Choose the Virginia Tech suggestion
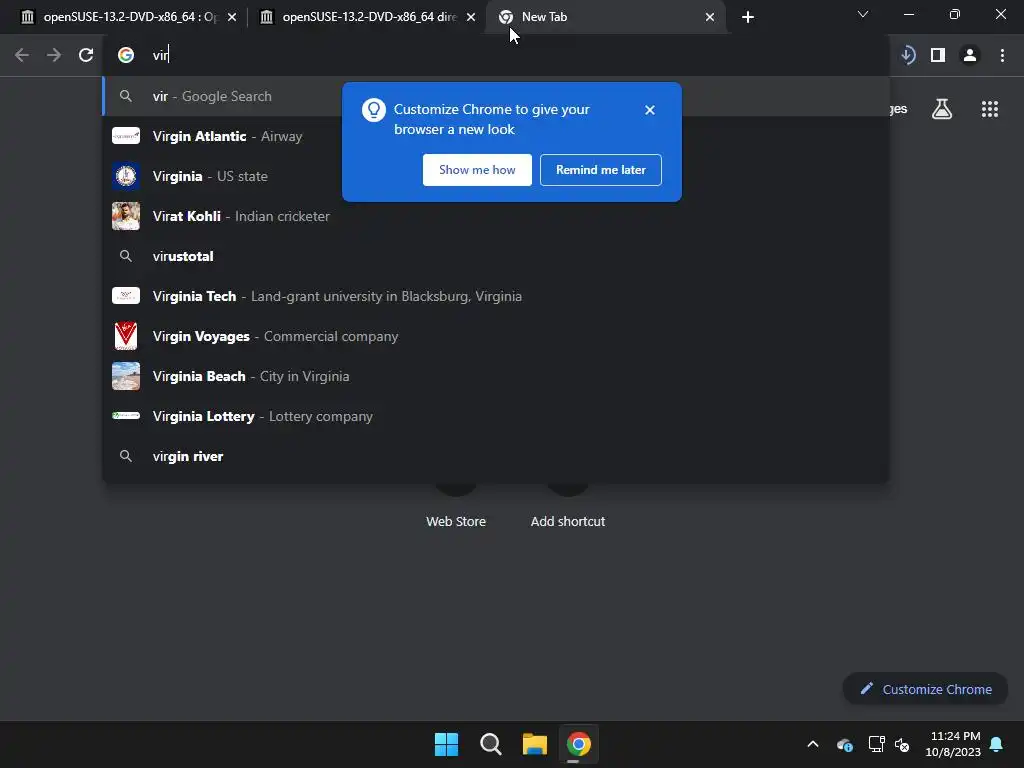1024x768 pixels. pos(496,296)
